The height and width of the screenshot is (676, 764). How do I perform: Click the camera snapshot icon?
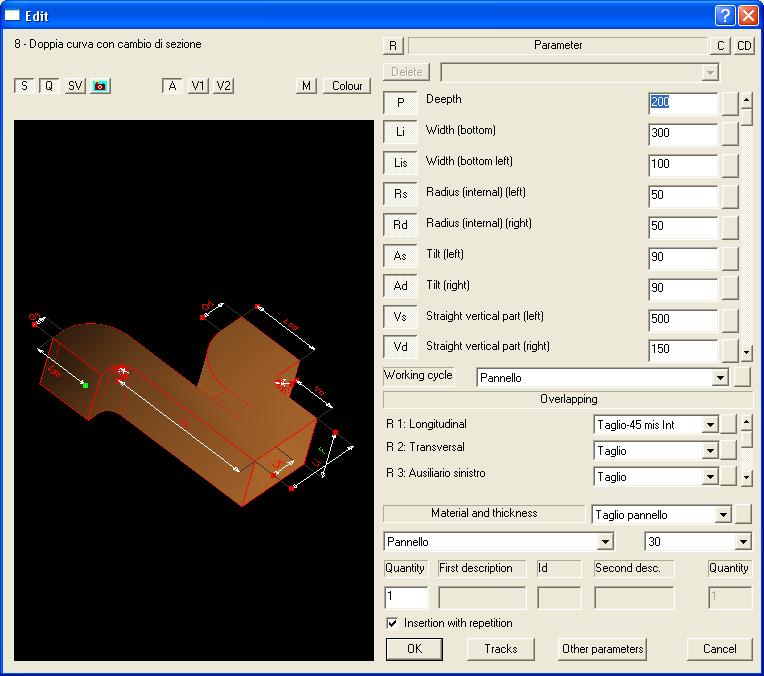tap(100, 86)
